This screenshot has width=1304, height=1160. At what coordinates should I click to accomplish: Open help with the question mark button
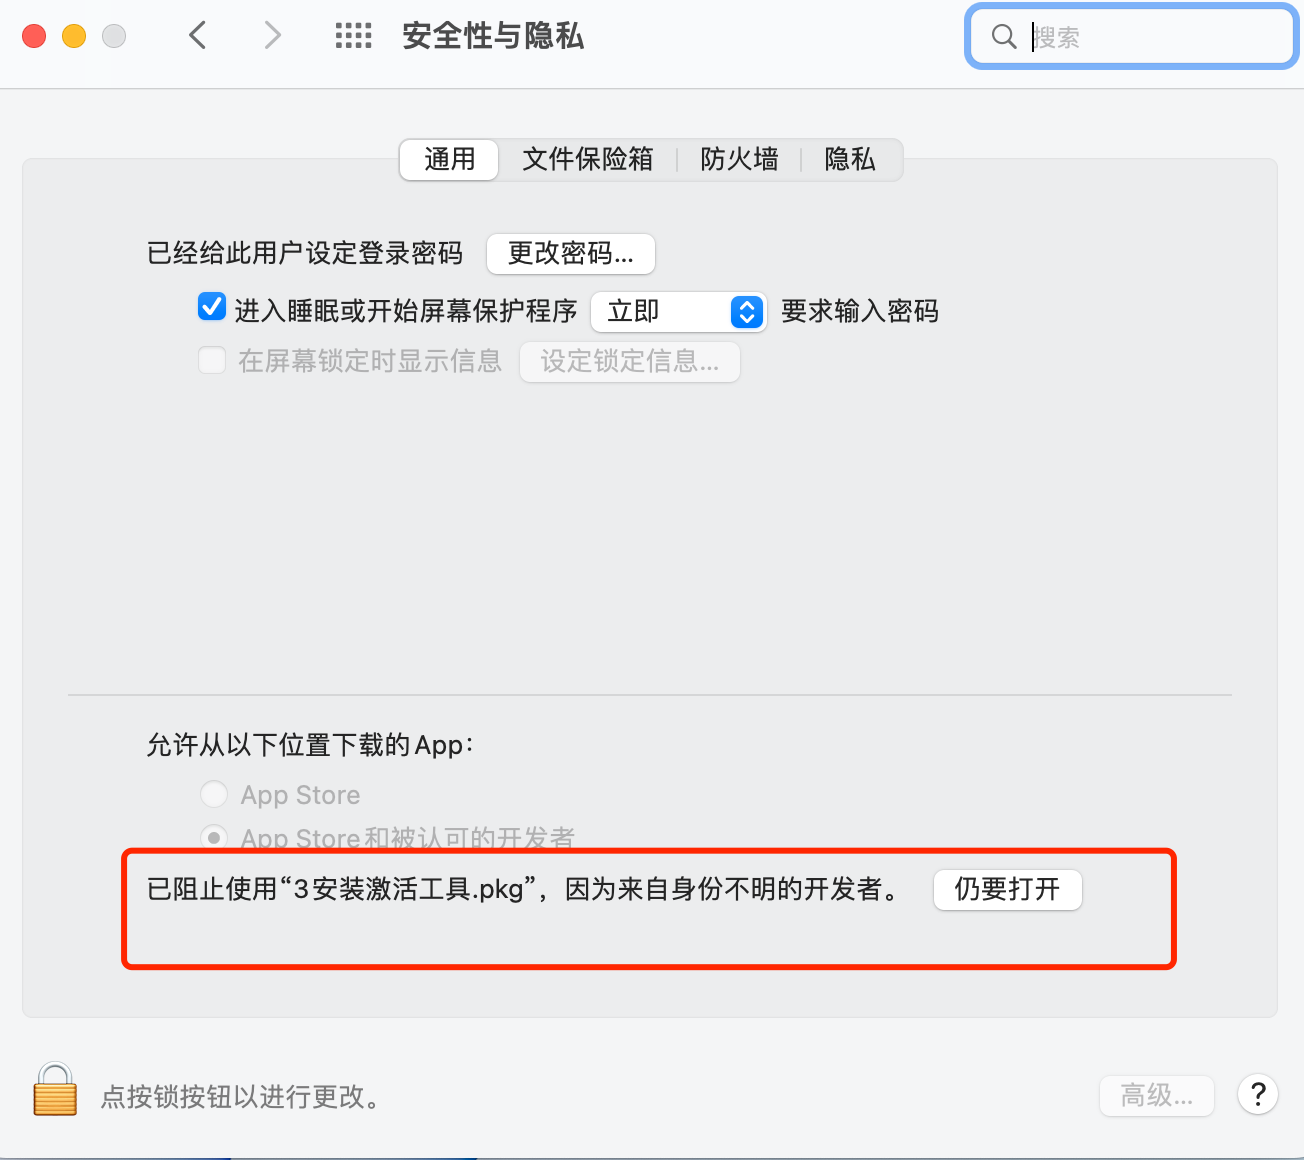(x=1258, y=1094)
